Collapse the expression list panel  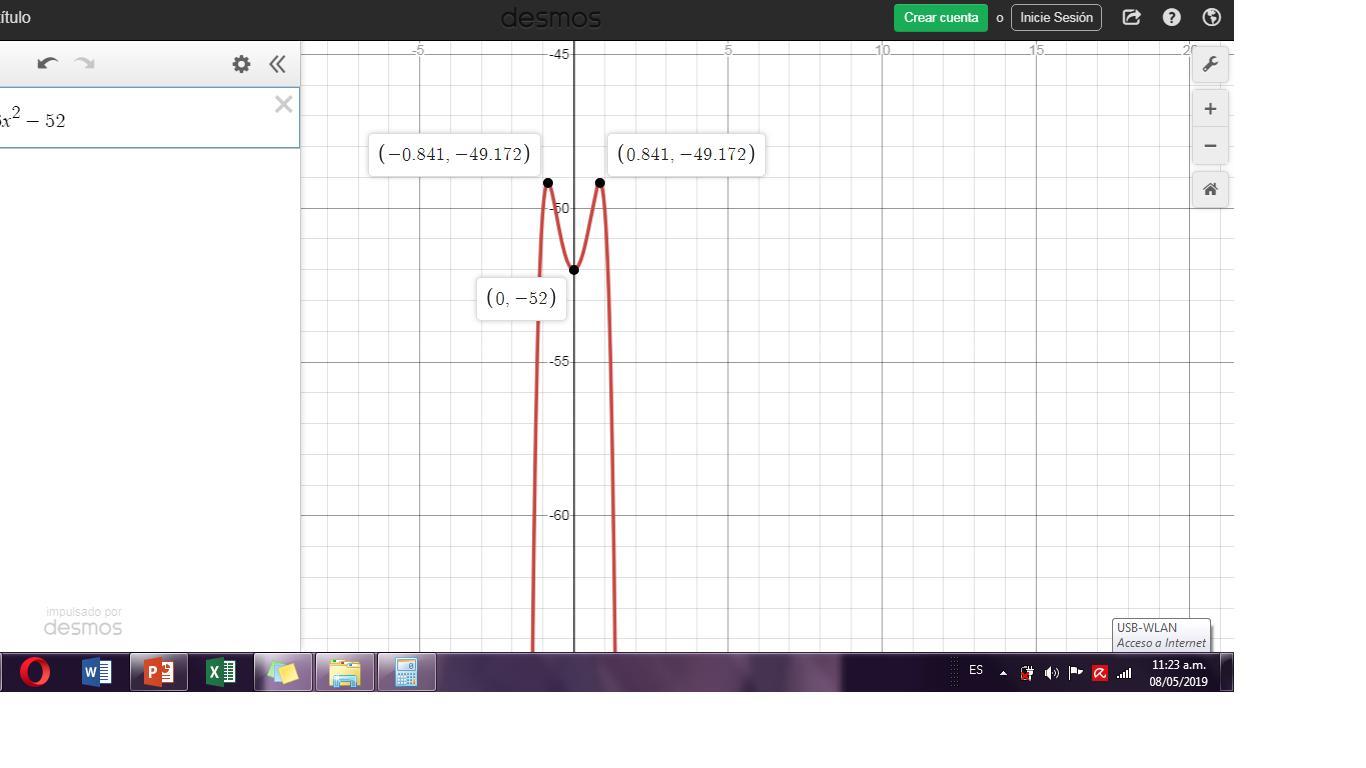pos(278,64)
